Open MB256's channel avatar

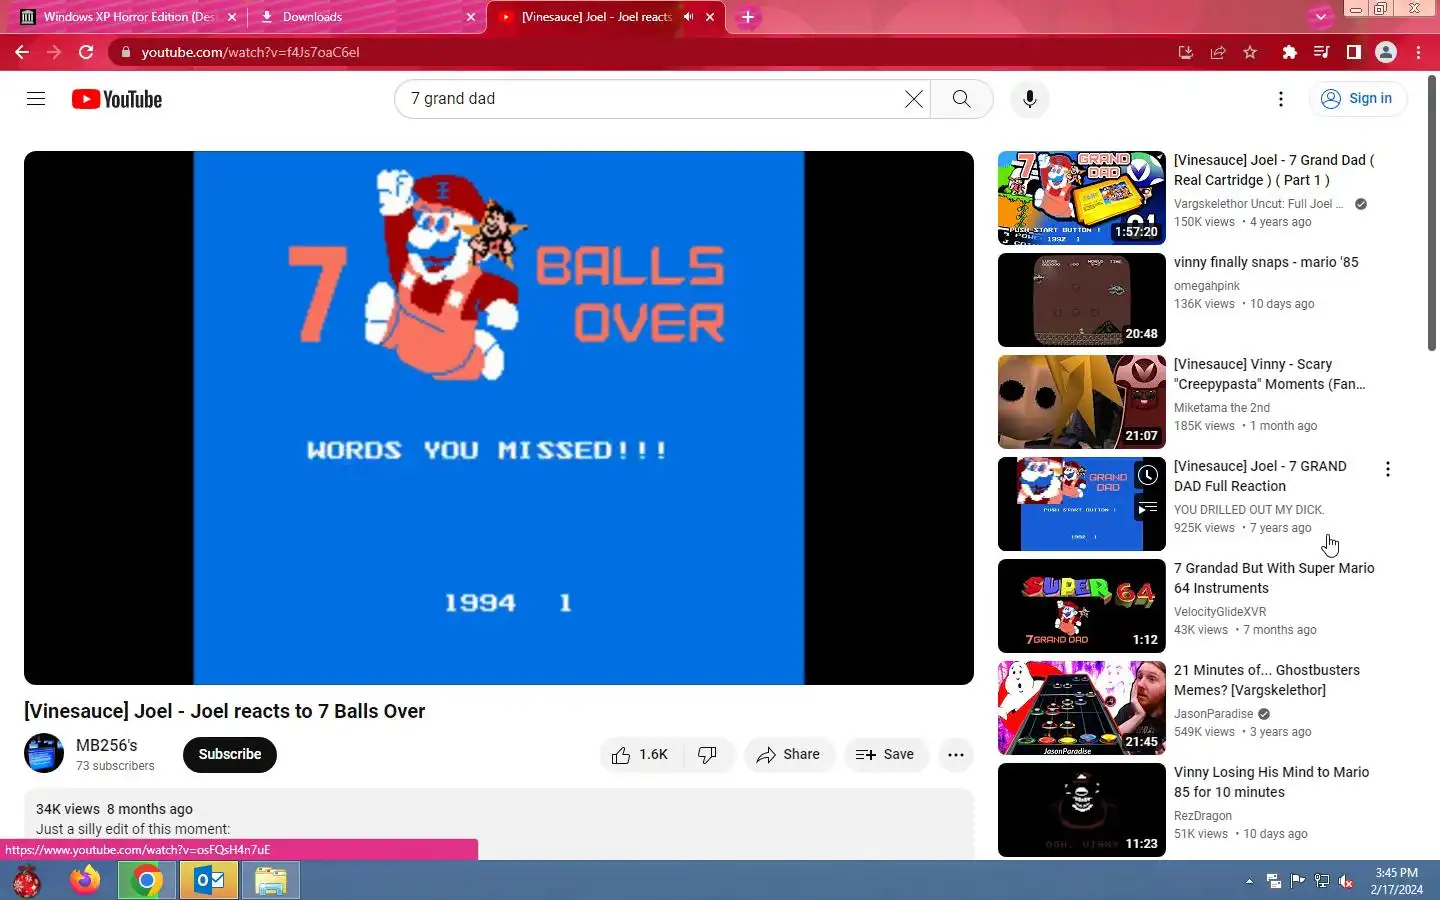44,754
